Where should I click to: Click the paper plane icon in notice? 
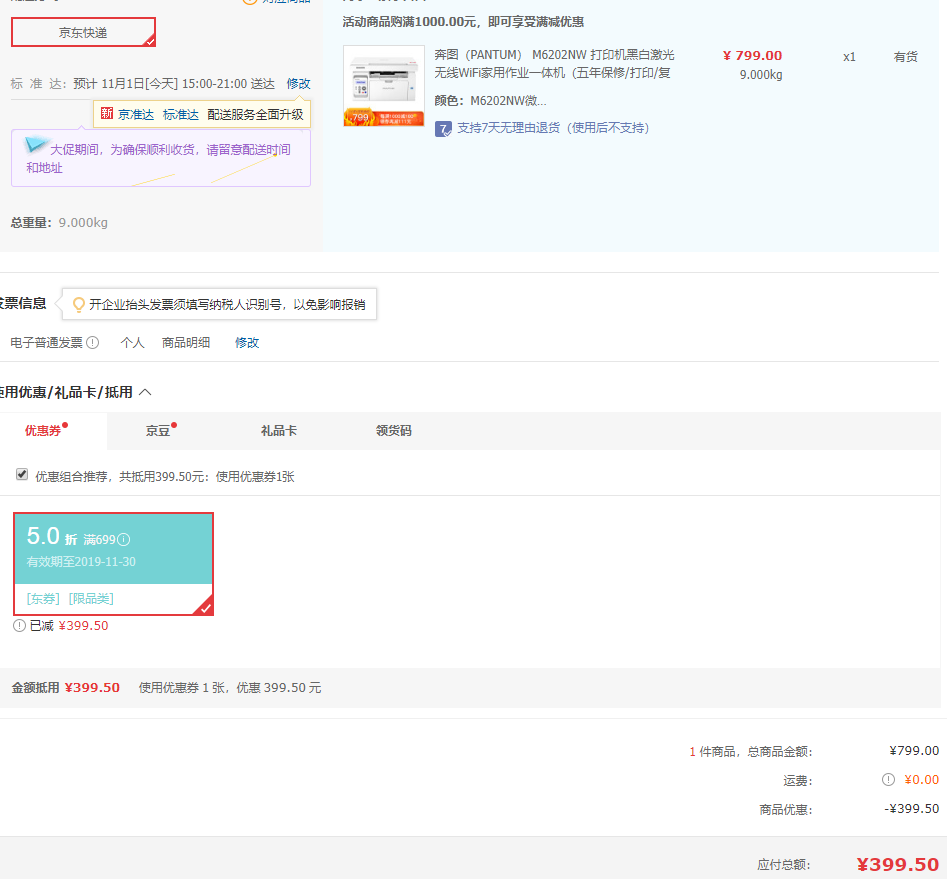(36, 144)
